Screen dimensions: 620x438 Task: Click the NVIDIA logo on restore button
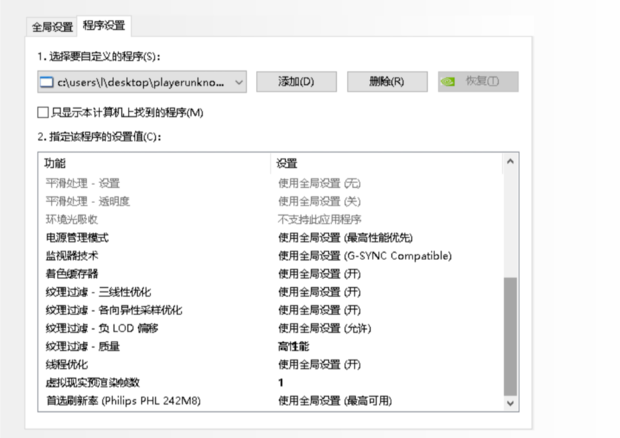448,81
